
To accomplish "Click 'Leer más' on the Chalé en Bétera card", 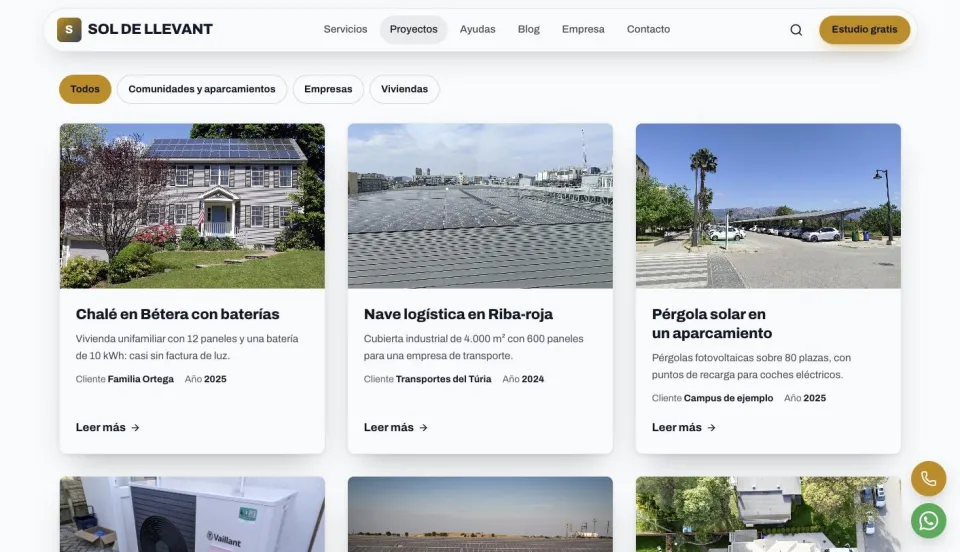I will coord(108,427).
